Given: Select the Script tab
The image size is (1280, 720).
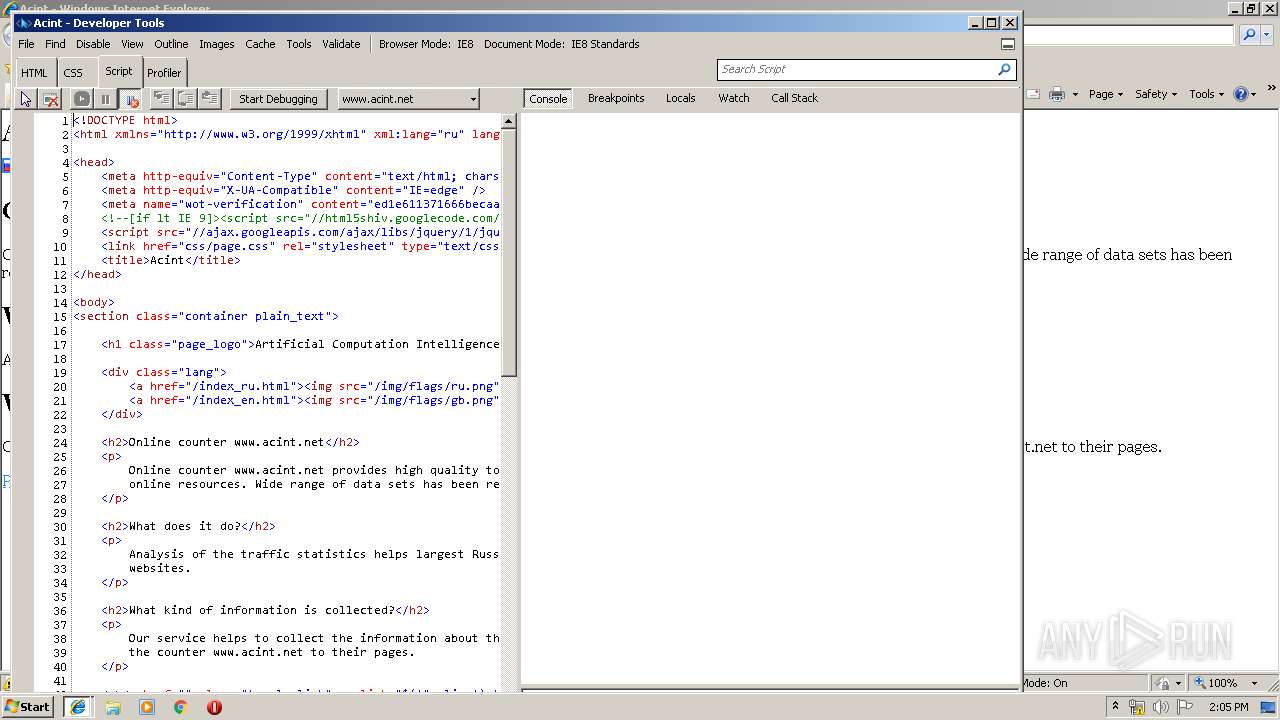Looking at the screenshot, I should 119,71.
